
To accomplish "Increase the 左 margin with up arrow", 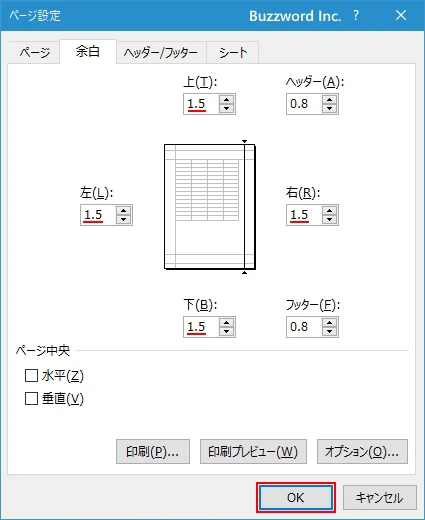I will (x=124, y=211).
